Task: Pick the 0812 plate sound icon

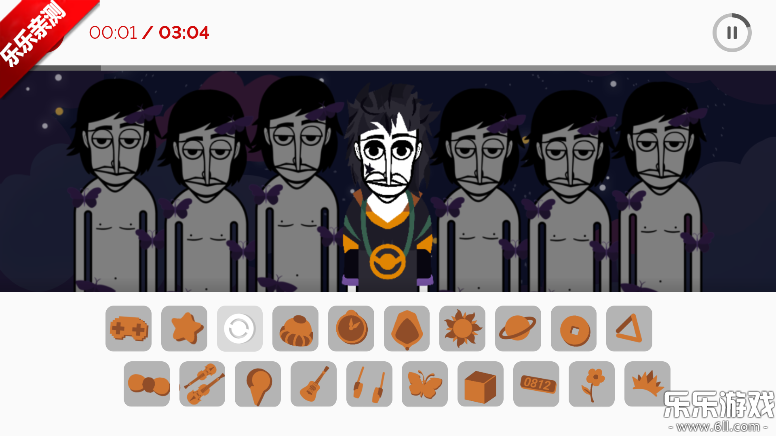Action: [x=536, y=384]
